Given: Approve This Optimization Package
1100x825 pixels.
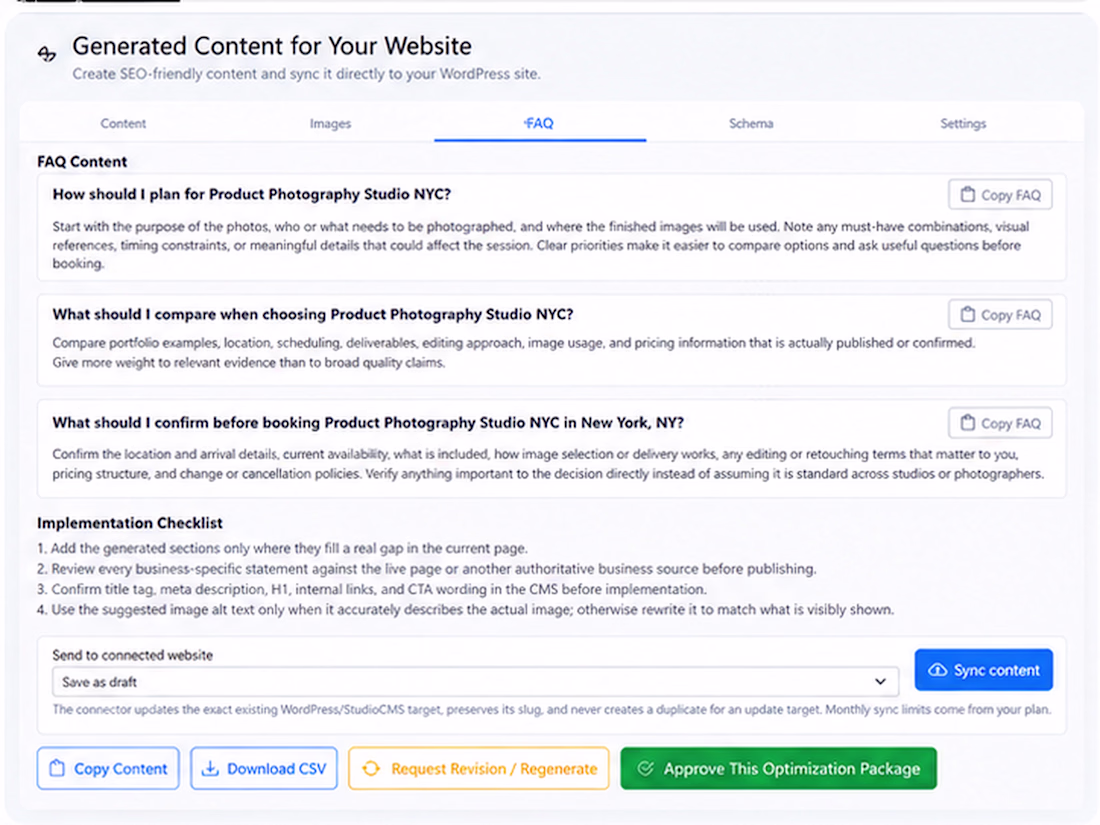Looking at the screenshot, I should click(779, 769).
